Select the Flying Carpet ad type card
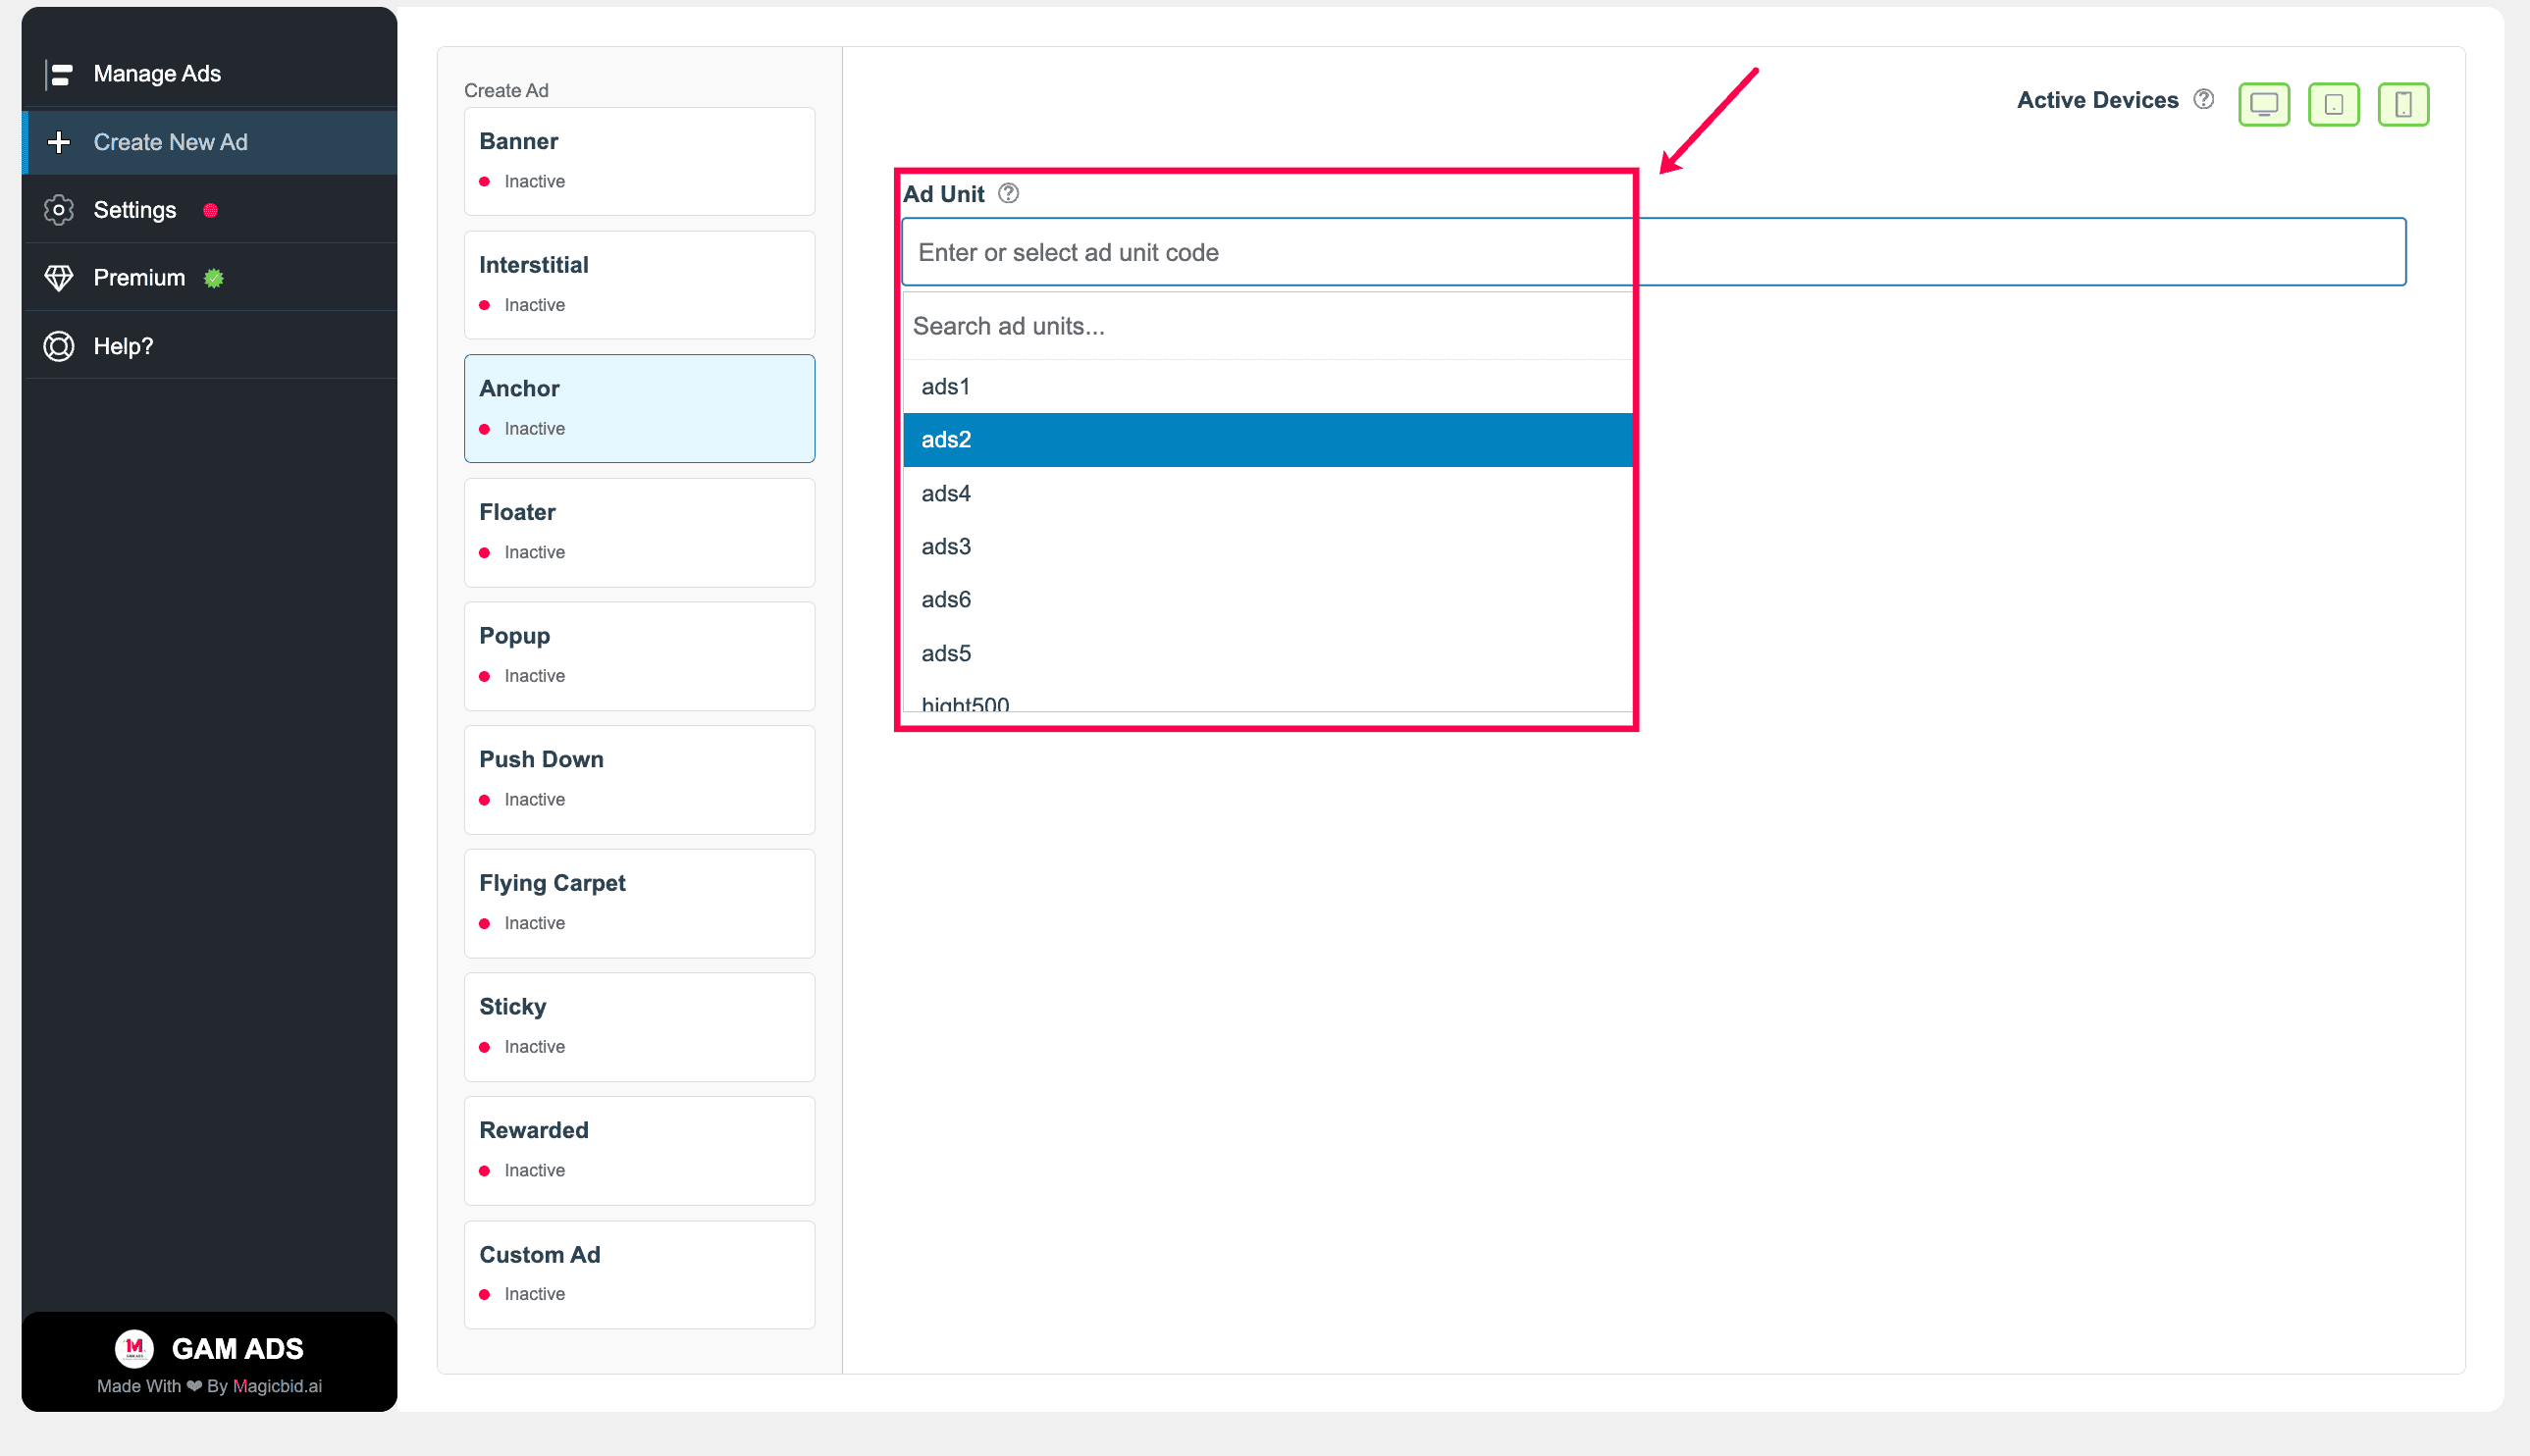The height and width of the screenshot is (1456, 2530). [x=639, y=903]
